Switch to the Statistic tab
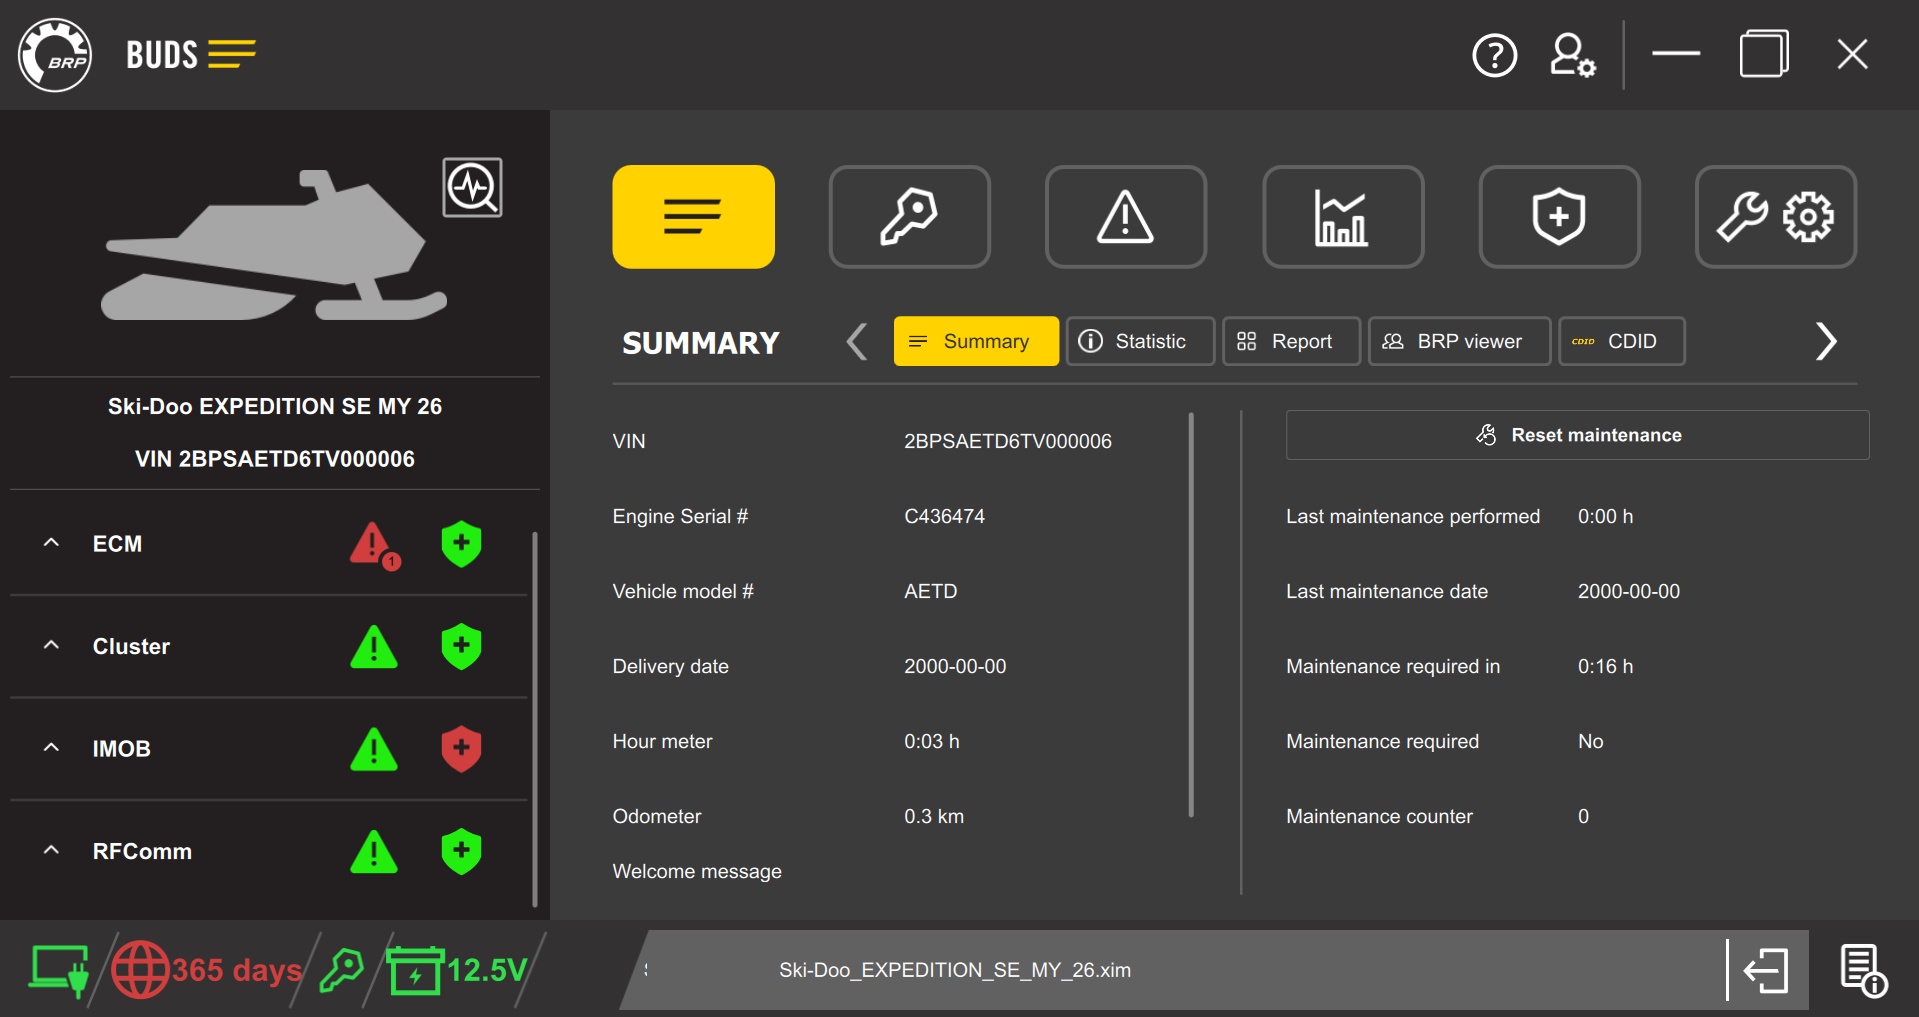1919x1017 pixels. [x=1140, y=341]
